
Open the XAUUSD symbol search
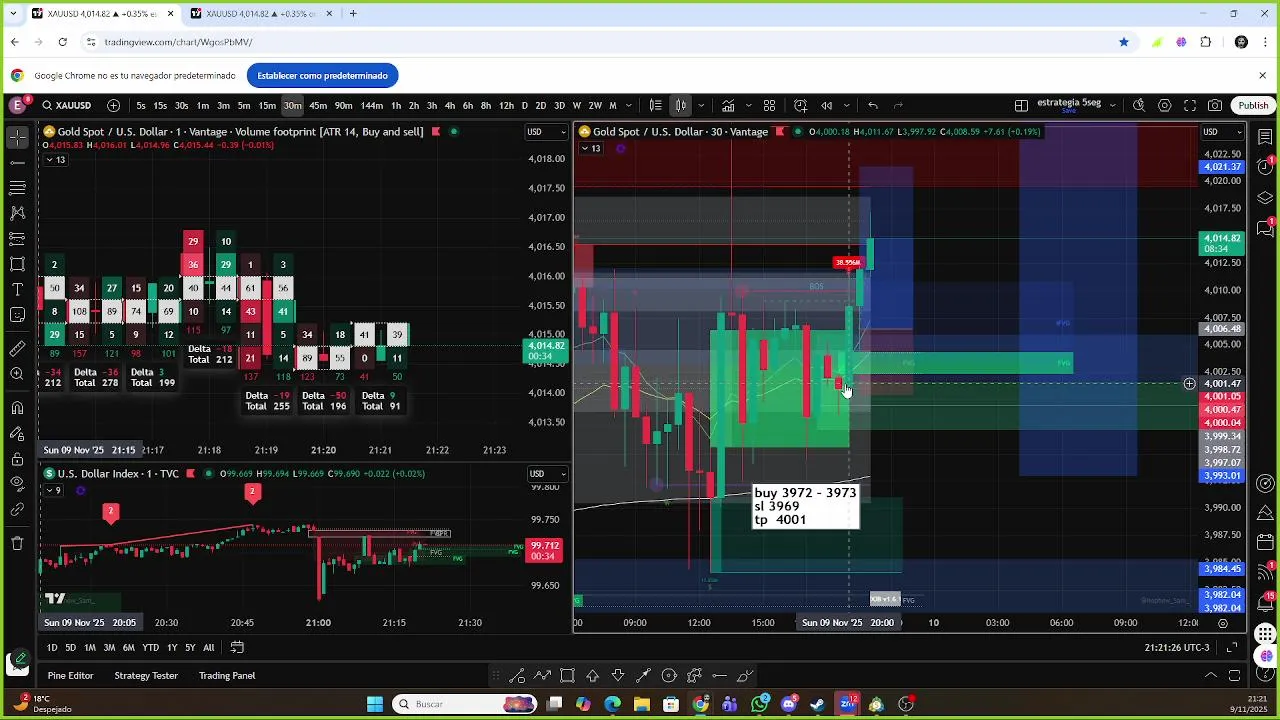point(67,105)
